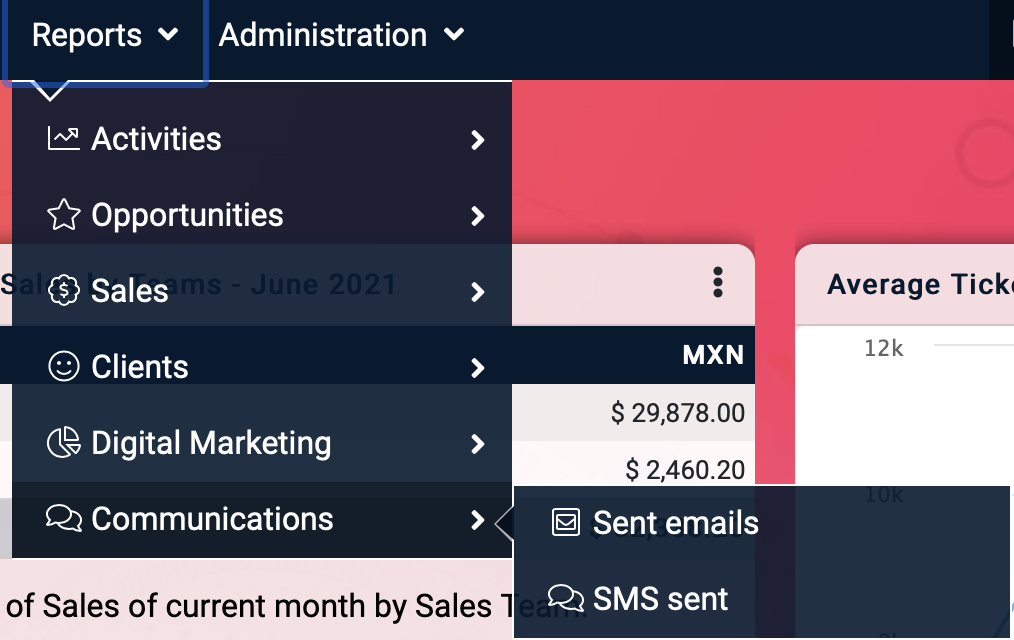Viewport: 1014px width, 640px height.
Task: Click the SMS sent chat icon
Action: point(566,598)
